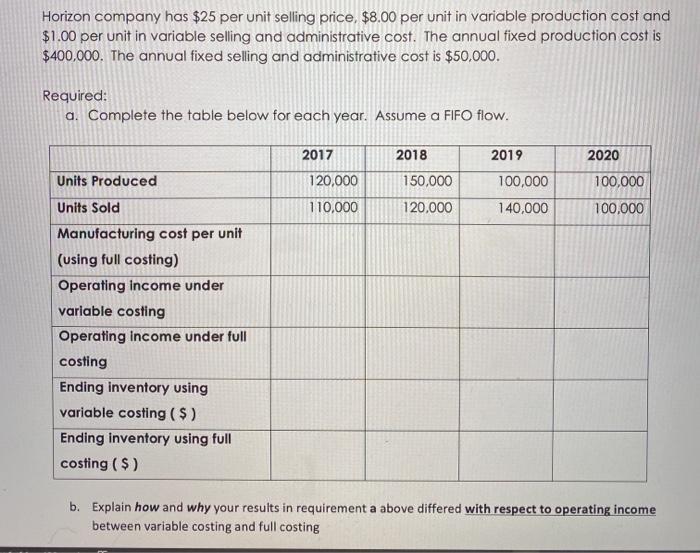
Task: Click the 2020 column header
Action: [603, 155]
